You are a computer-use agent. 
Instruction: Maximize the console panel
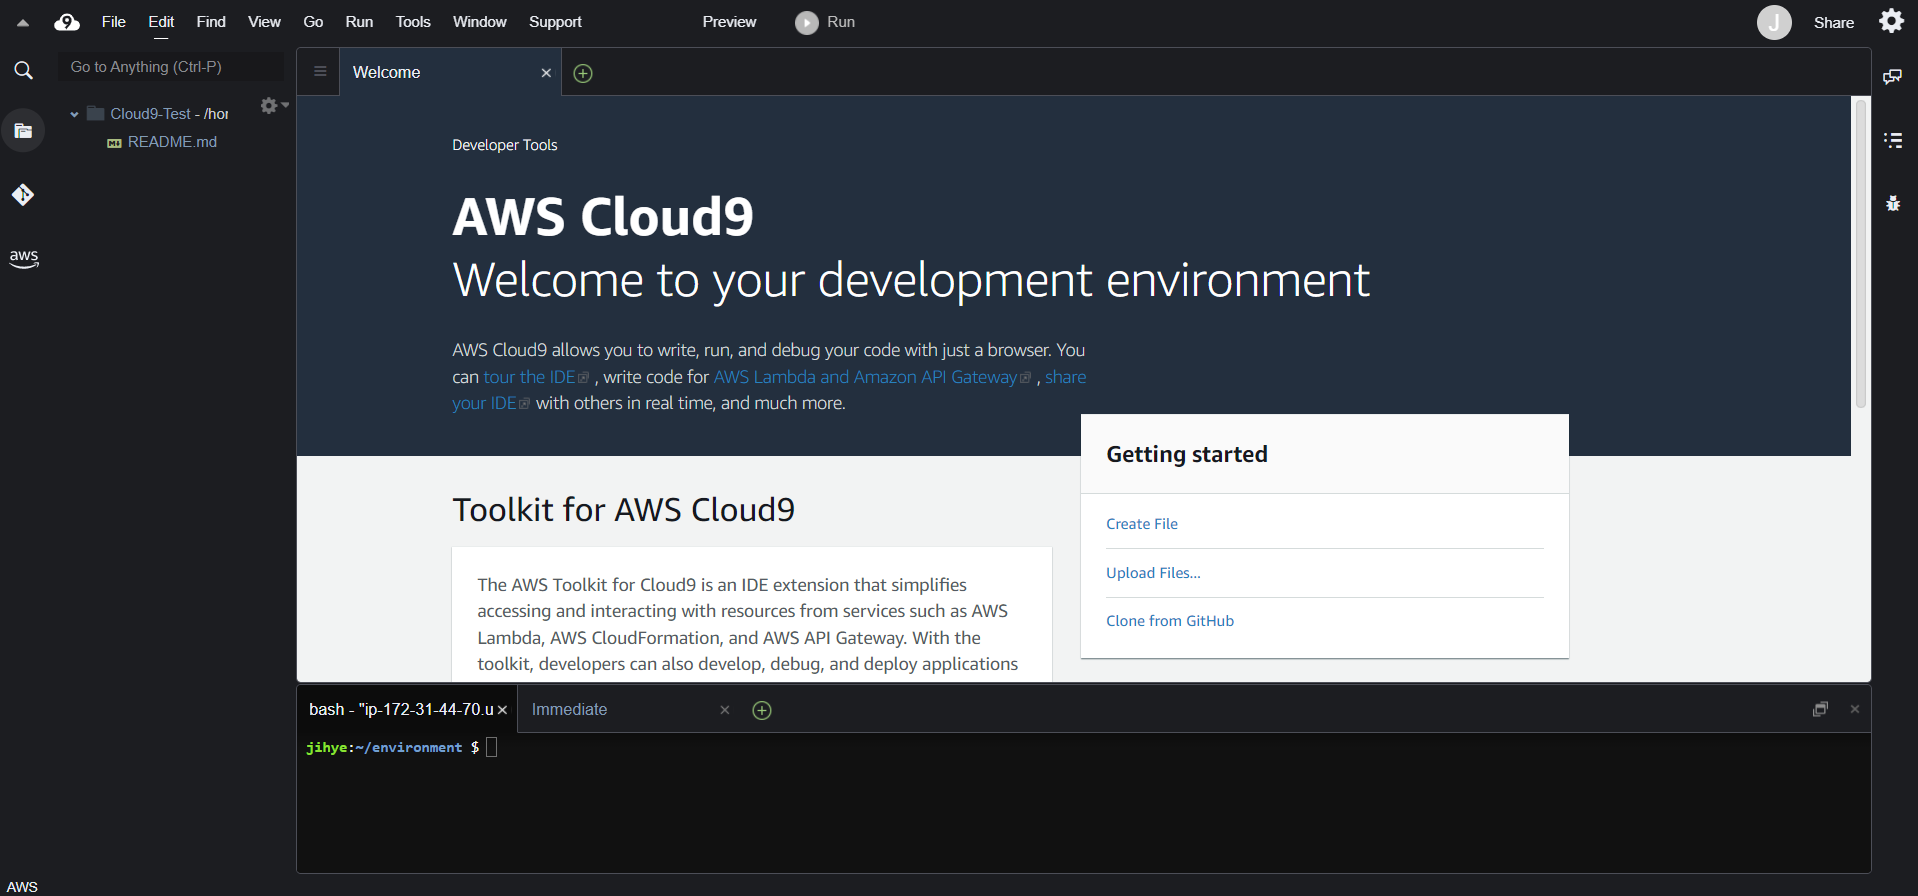click(x=1820, y=709)
